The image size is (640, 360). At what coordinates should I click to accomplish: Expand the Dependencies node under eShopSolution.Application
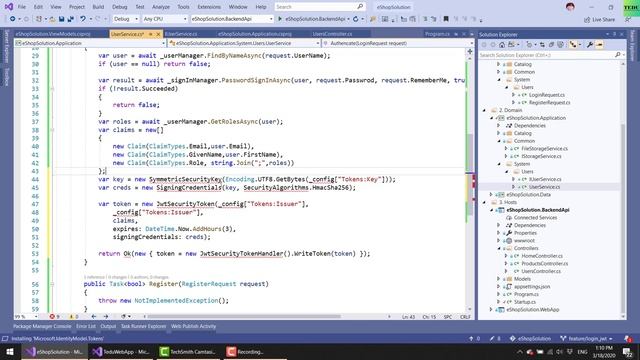click(x=499, y=126)
